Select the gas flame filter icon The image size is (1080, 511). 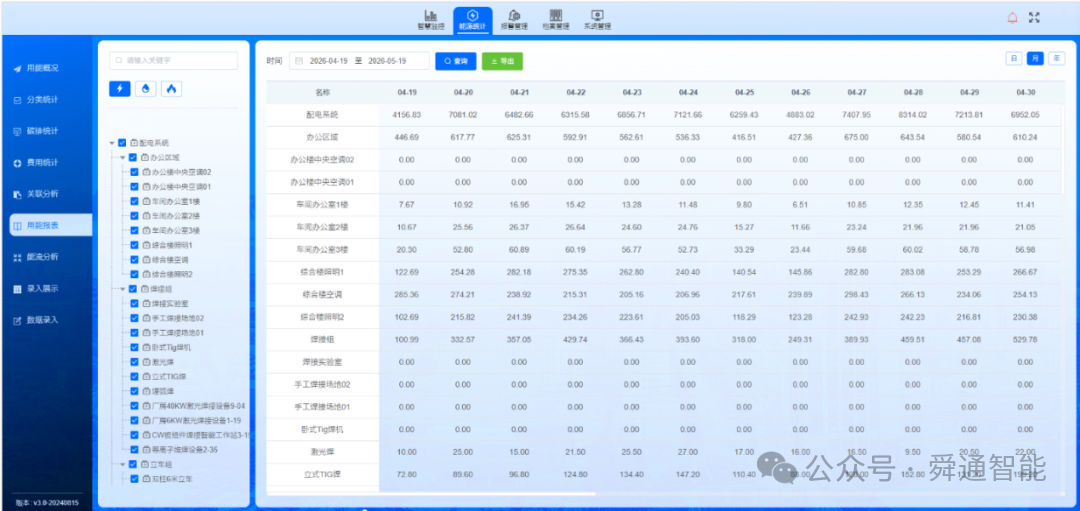tap(172, 88)
